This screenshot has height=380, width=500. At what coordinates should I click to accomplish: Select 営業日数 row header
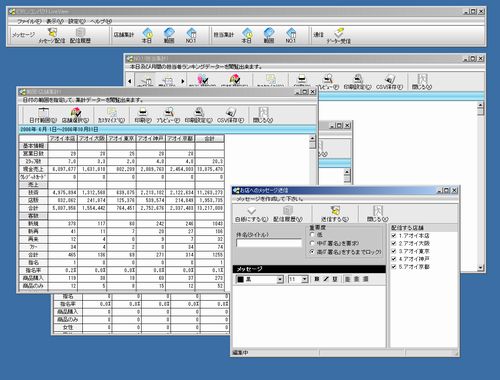(34, 154)
